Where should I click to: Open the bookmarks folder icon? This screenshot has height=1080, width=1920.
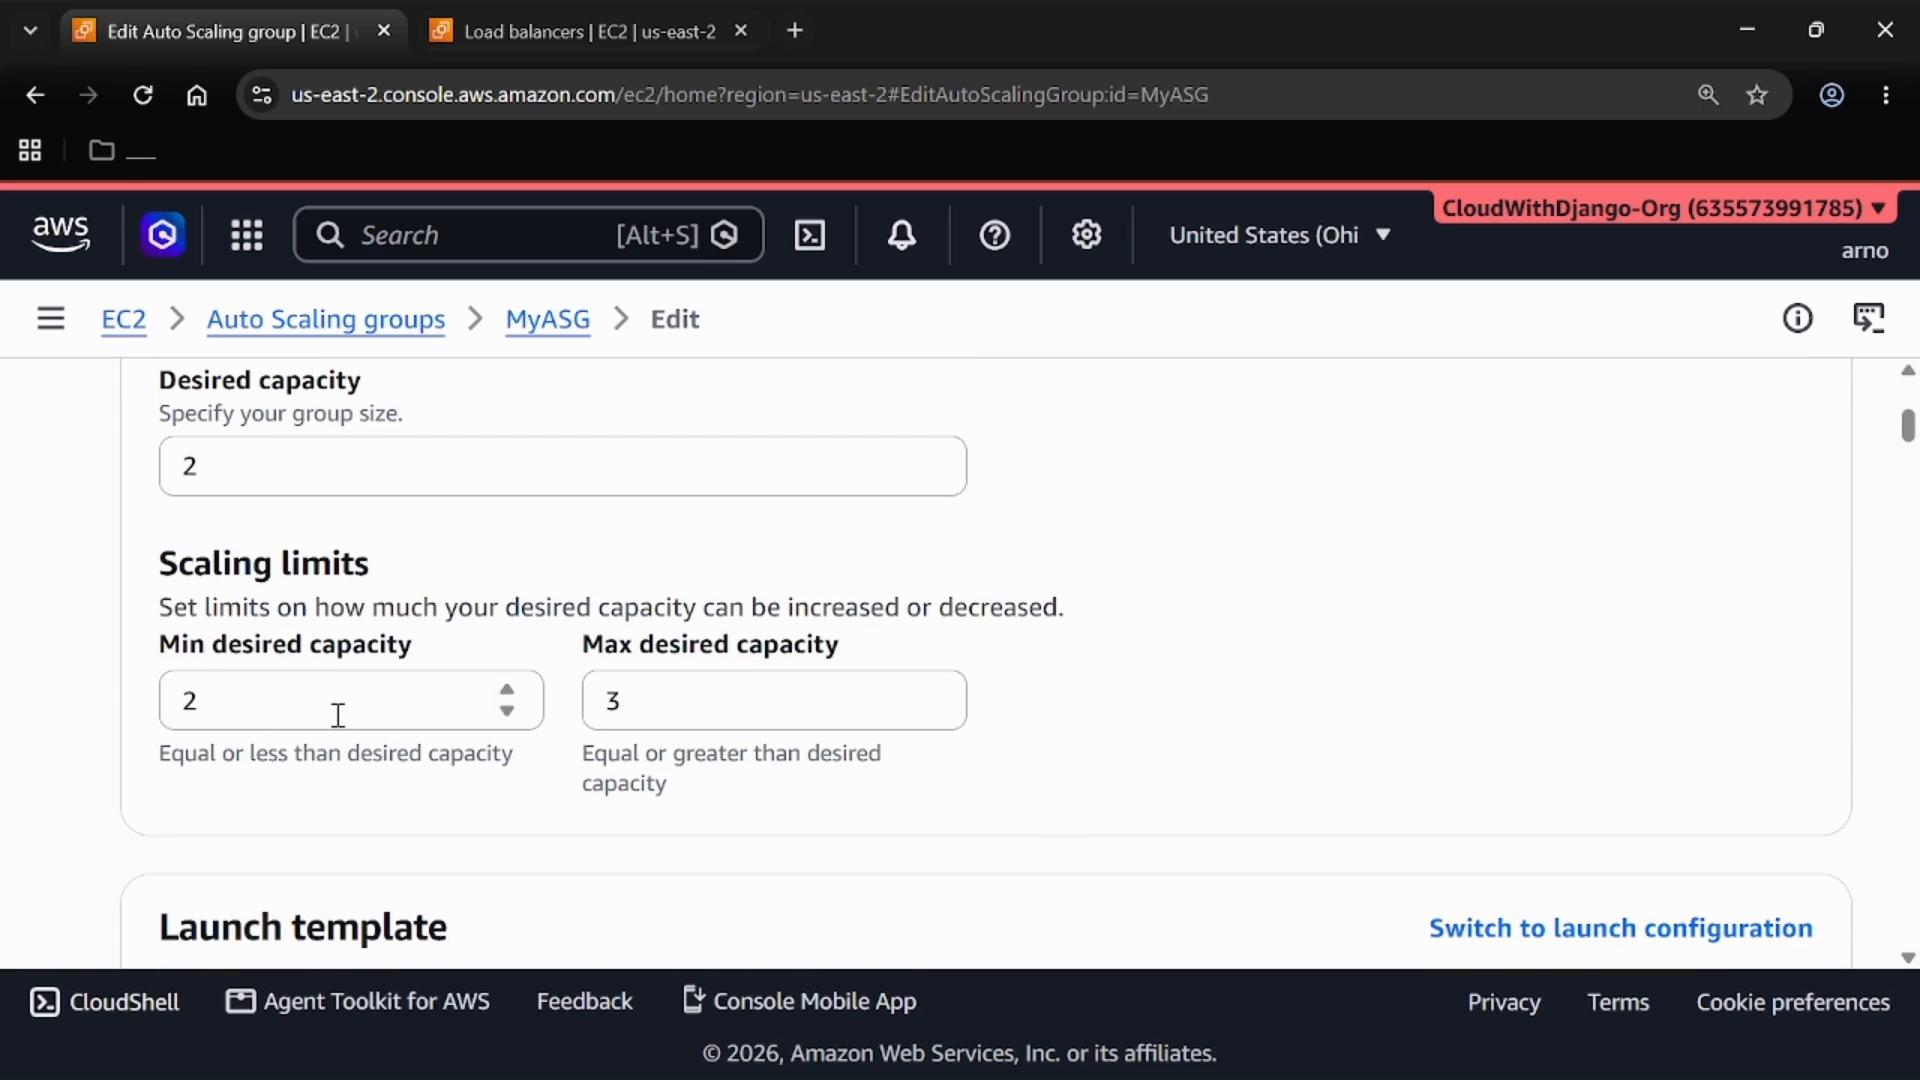(101, 151)
